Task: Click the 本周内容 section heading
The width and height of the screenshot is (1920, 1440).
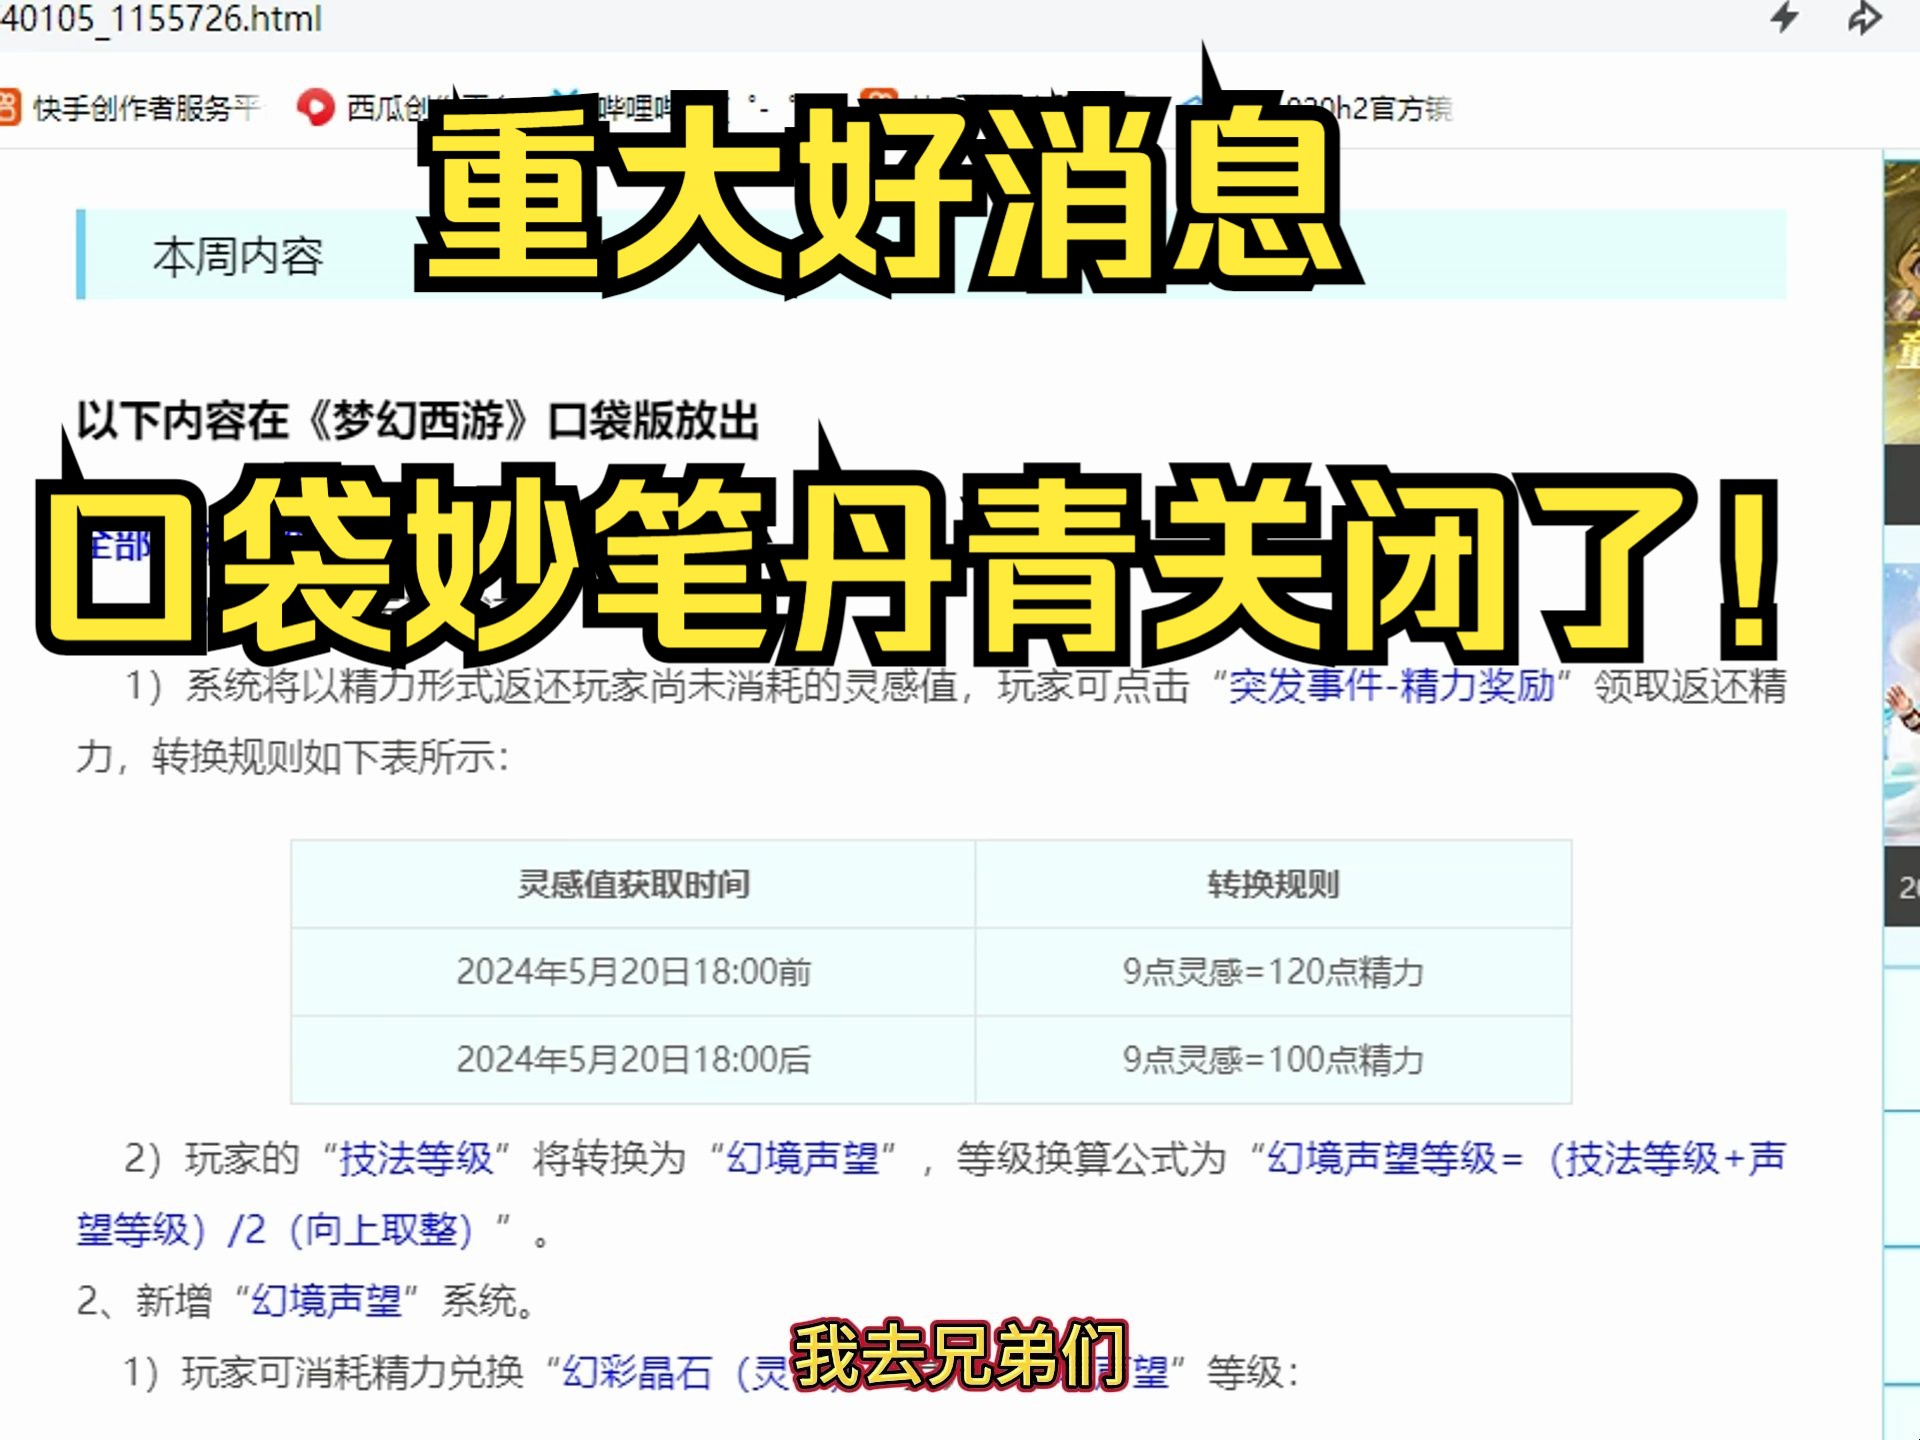Action: tap(238, 256)
